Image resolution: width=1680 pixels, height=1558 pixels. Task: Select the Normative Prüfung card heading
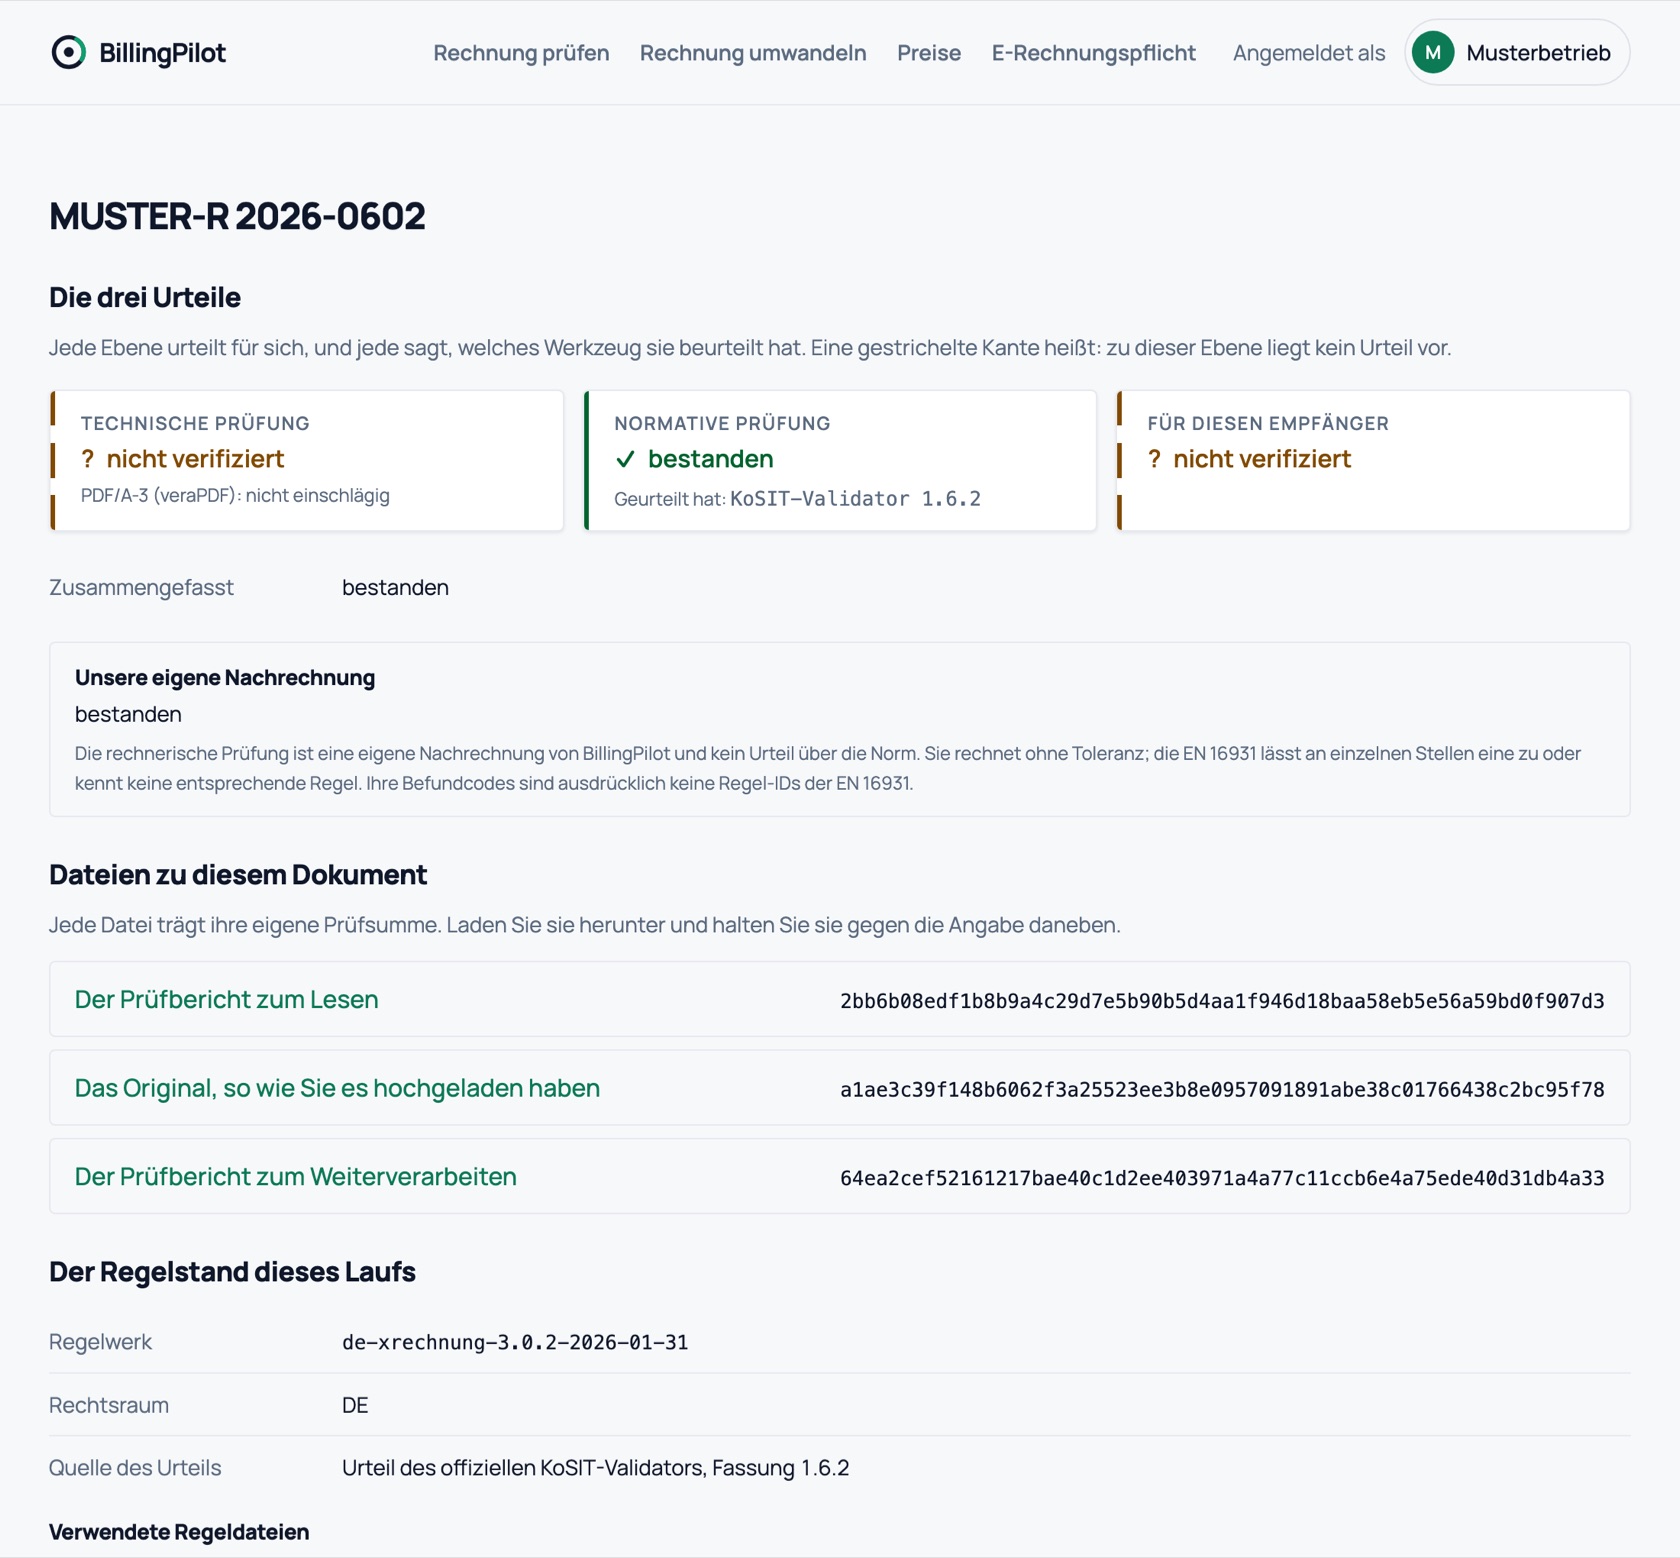722,423
